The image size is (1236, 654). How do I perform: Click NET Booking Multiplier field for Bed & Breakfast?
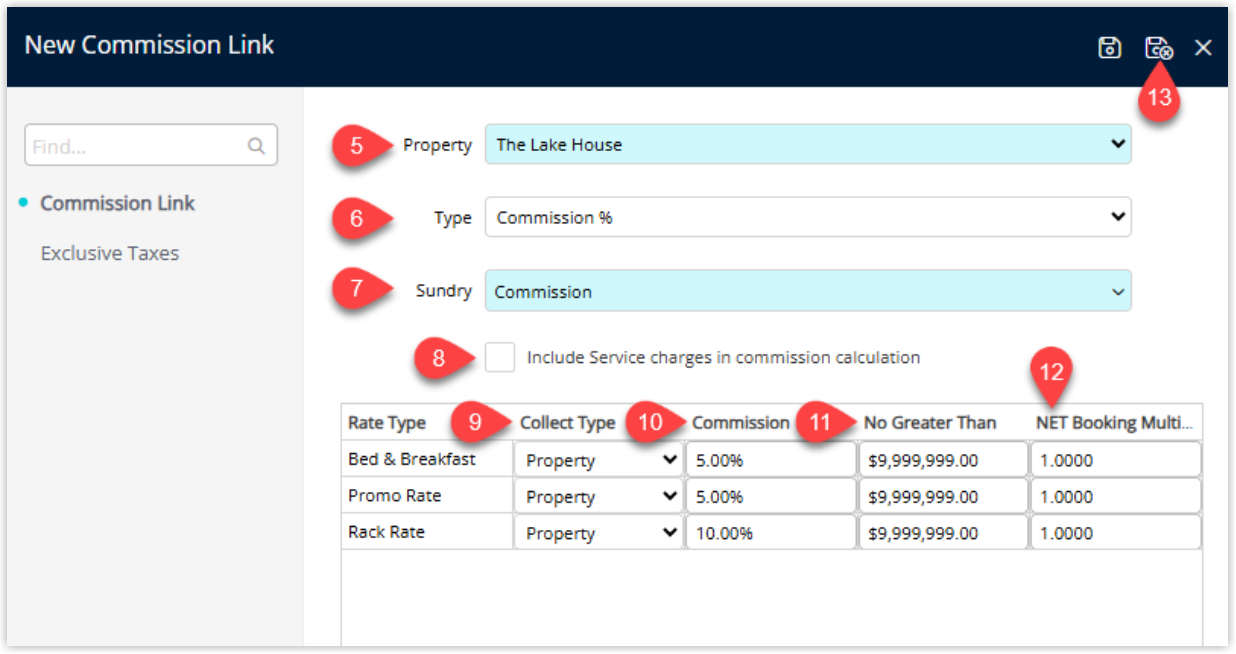(x=1116, y=460)
